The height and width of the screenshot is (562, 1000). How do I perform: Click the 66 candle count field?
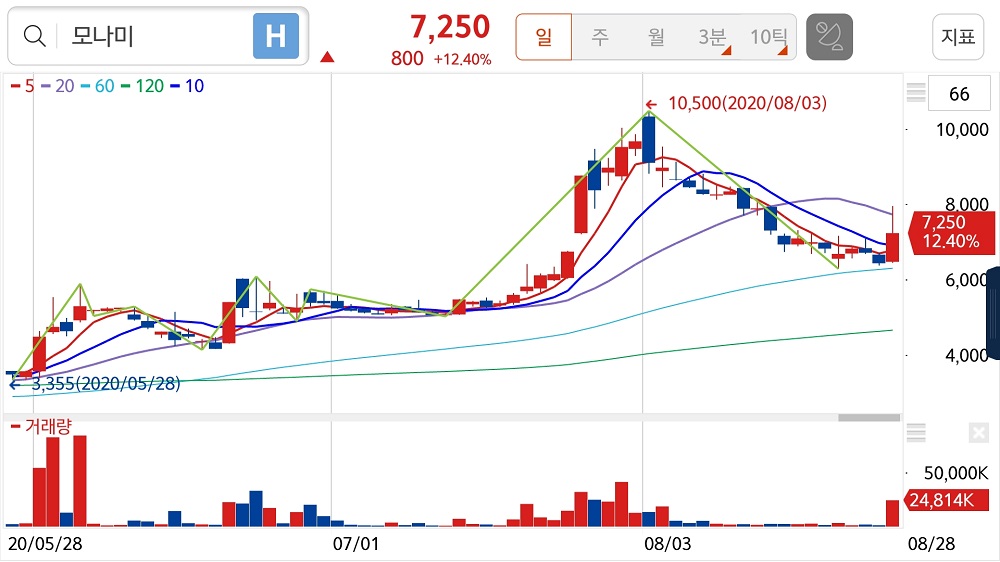pos(959,94)
